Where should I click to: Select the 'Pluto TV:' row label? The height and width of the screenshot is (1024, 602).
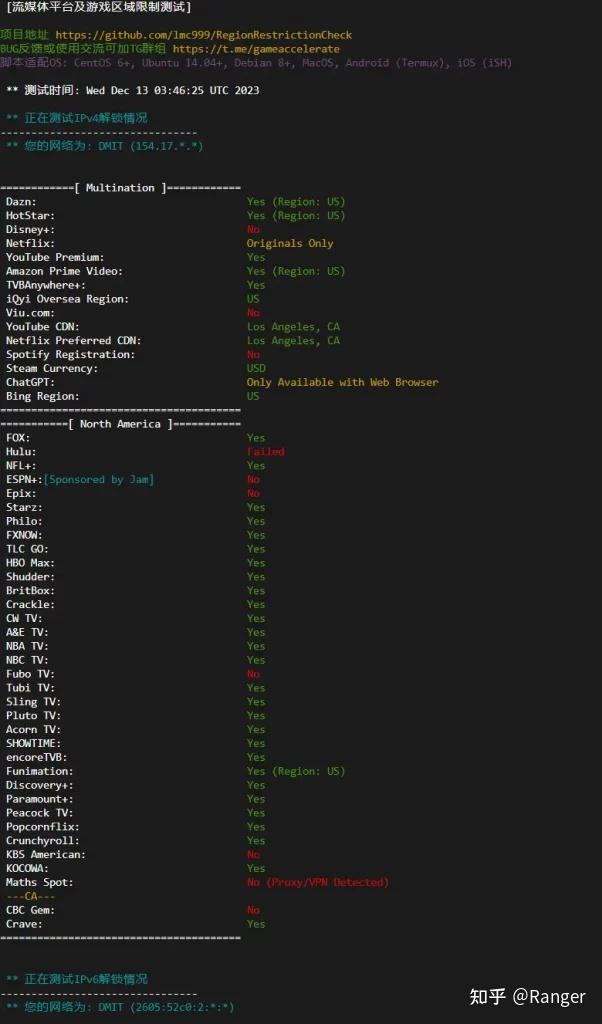[33, 715]
